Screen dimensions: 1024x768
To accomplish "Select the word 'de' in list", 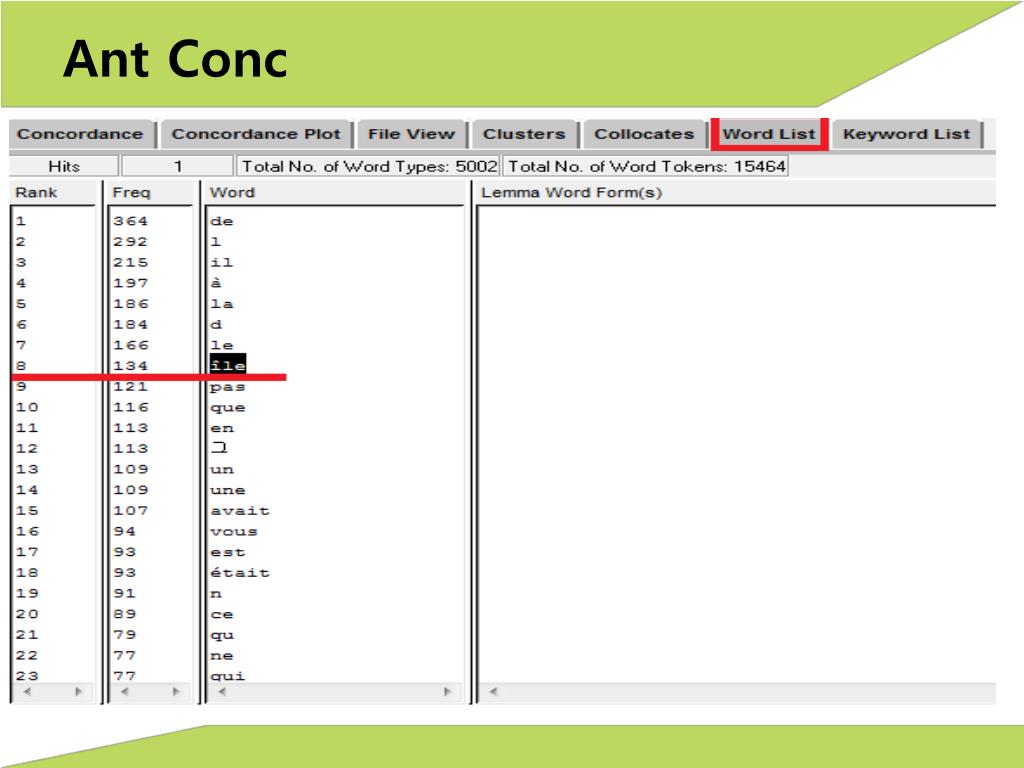I will click(x=222, y=221).
